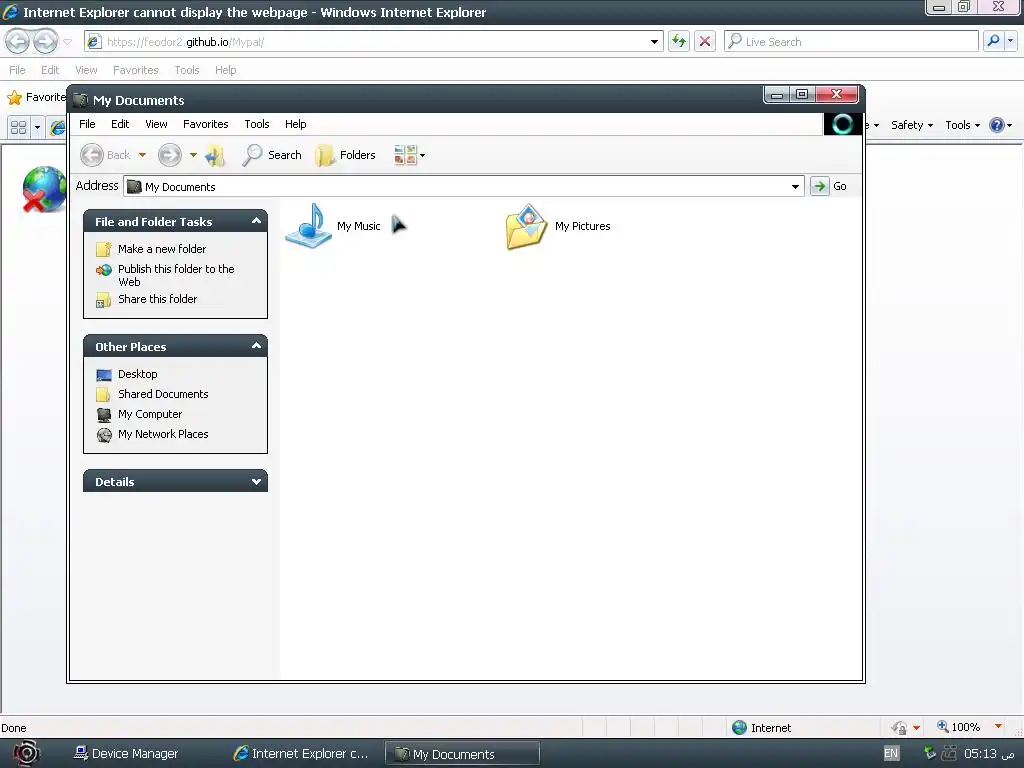Click the Quick Tabs grid icon

(x=18, y=127)
